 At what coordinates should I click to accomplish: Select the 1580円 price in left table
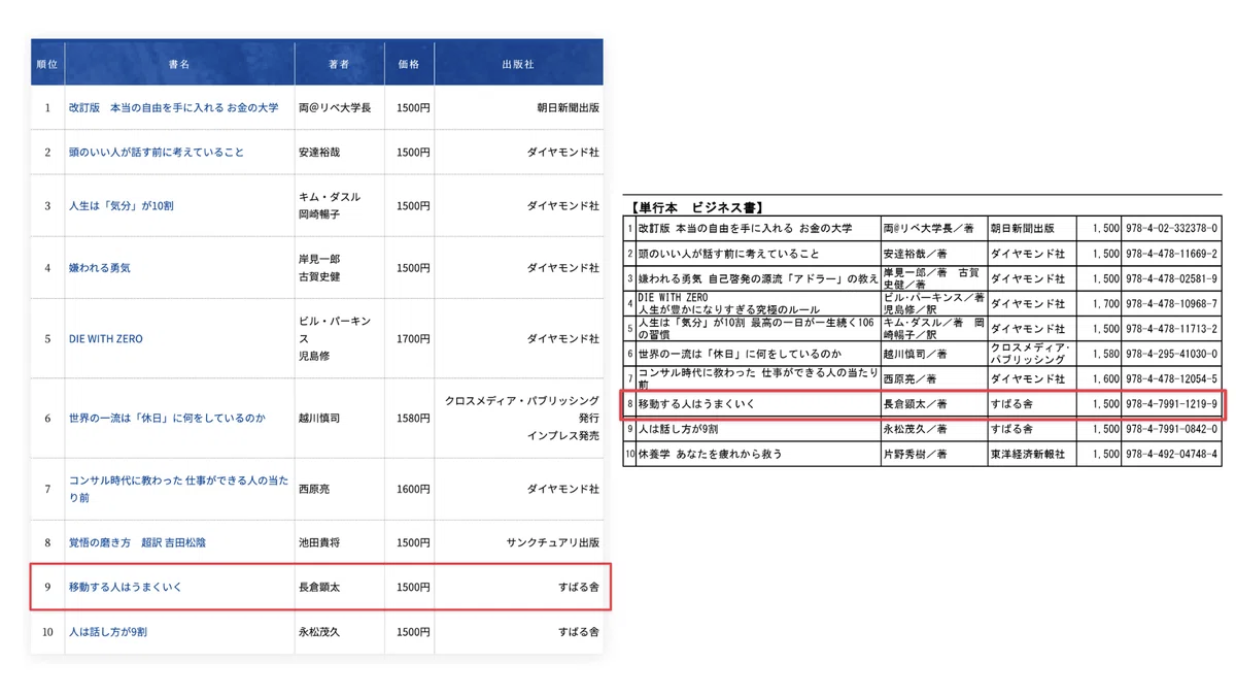click(x=413, y=418)
